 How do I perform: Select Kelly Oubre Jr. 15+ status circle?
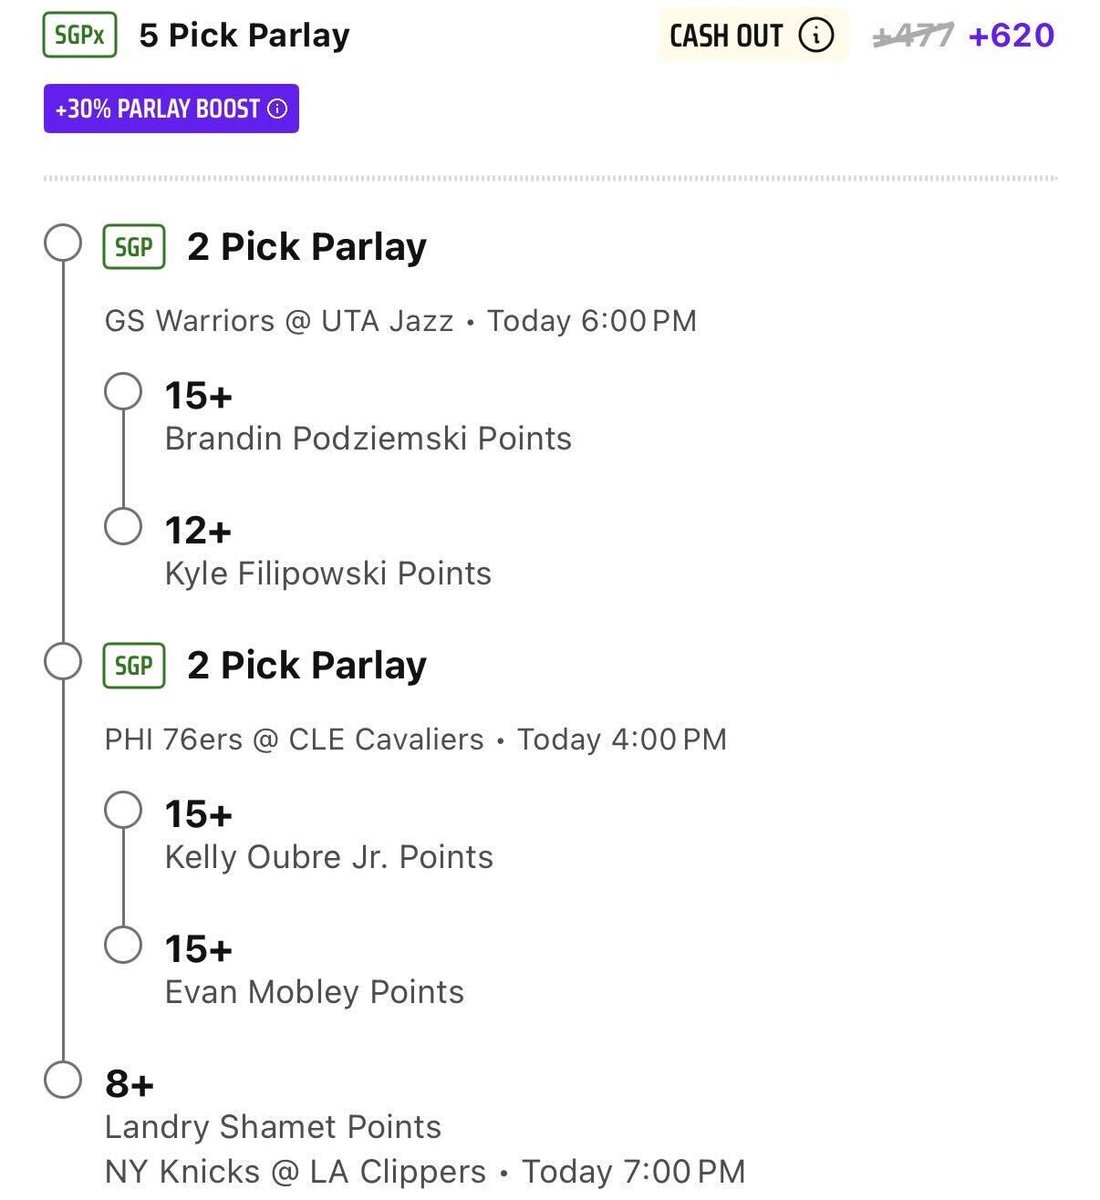pos(123,810)
